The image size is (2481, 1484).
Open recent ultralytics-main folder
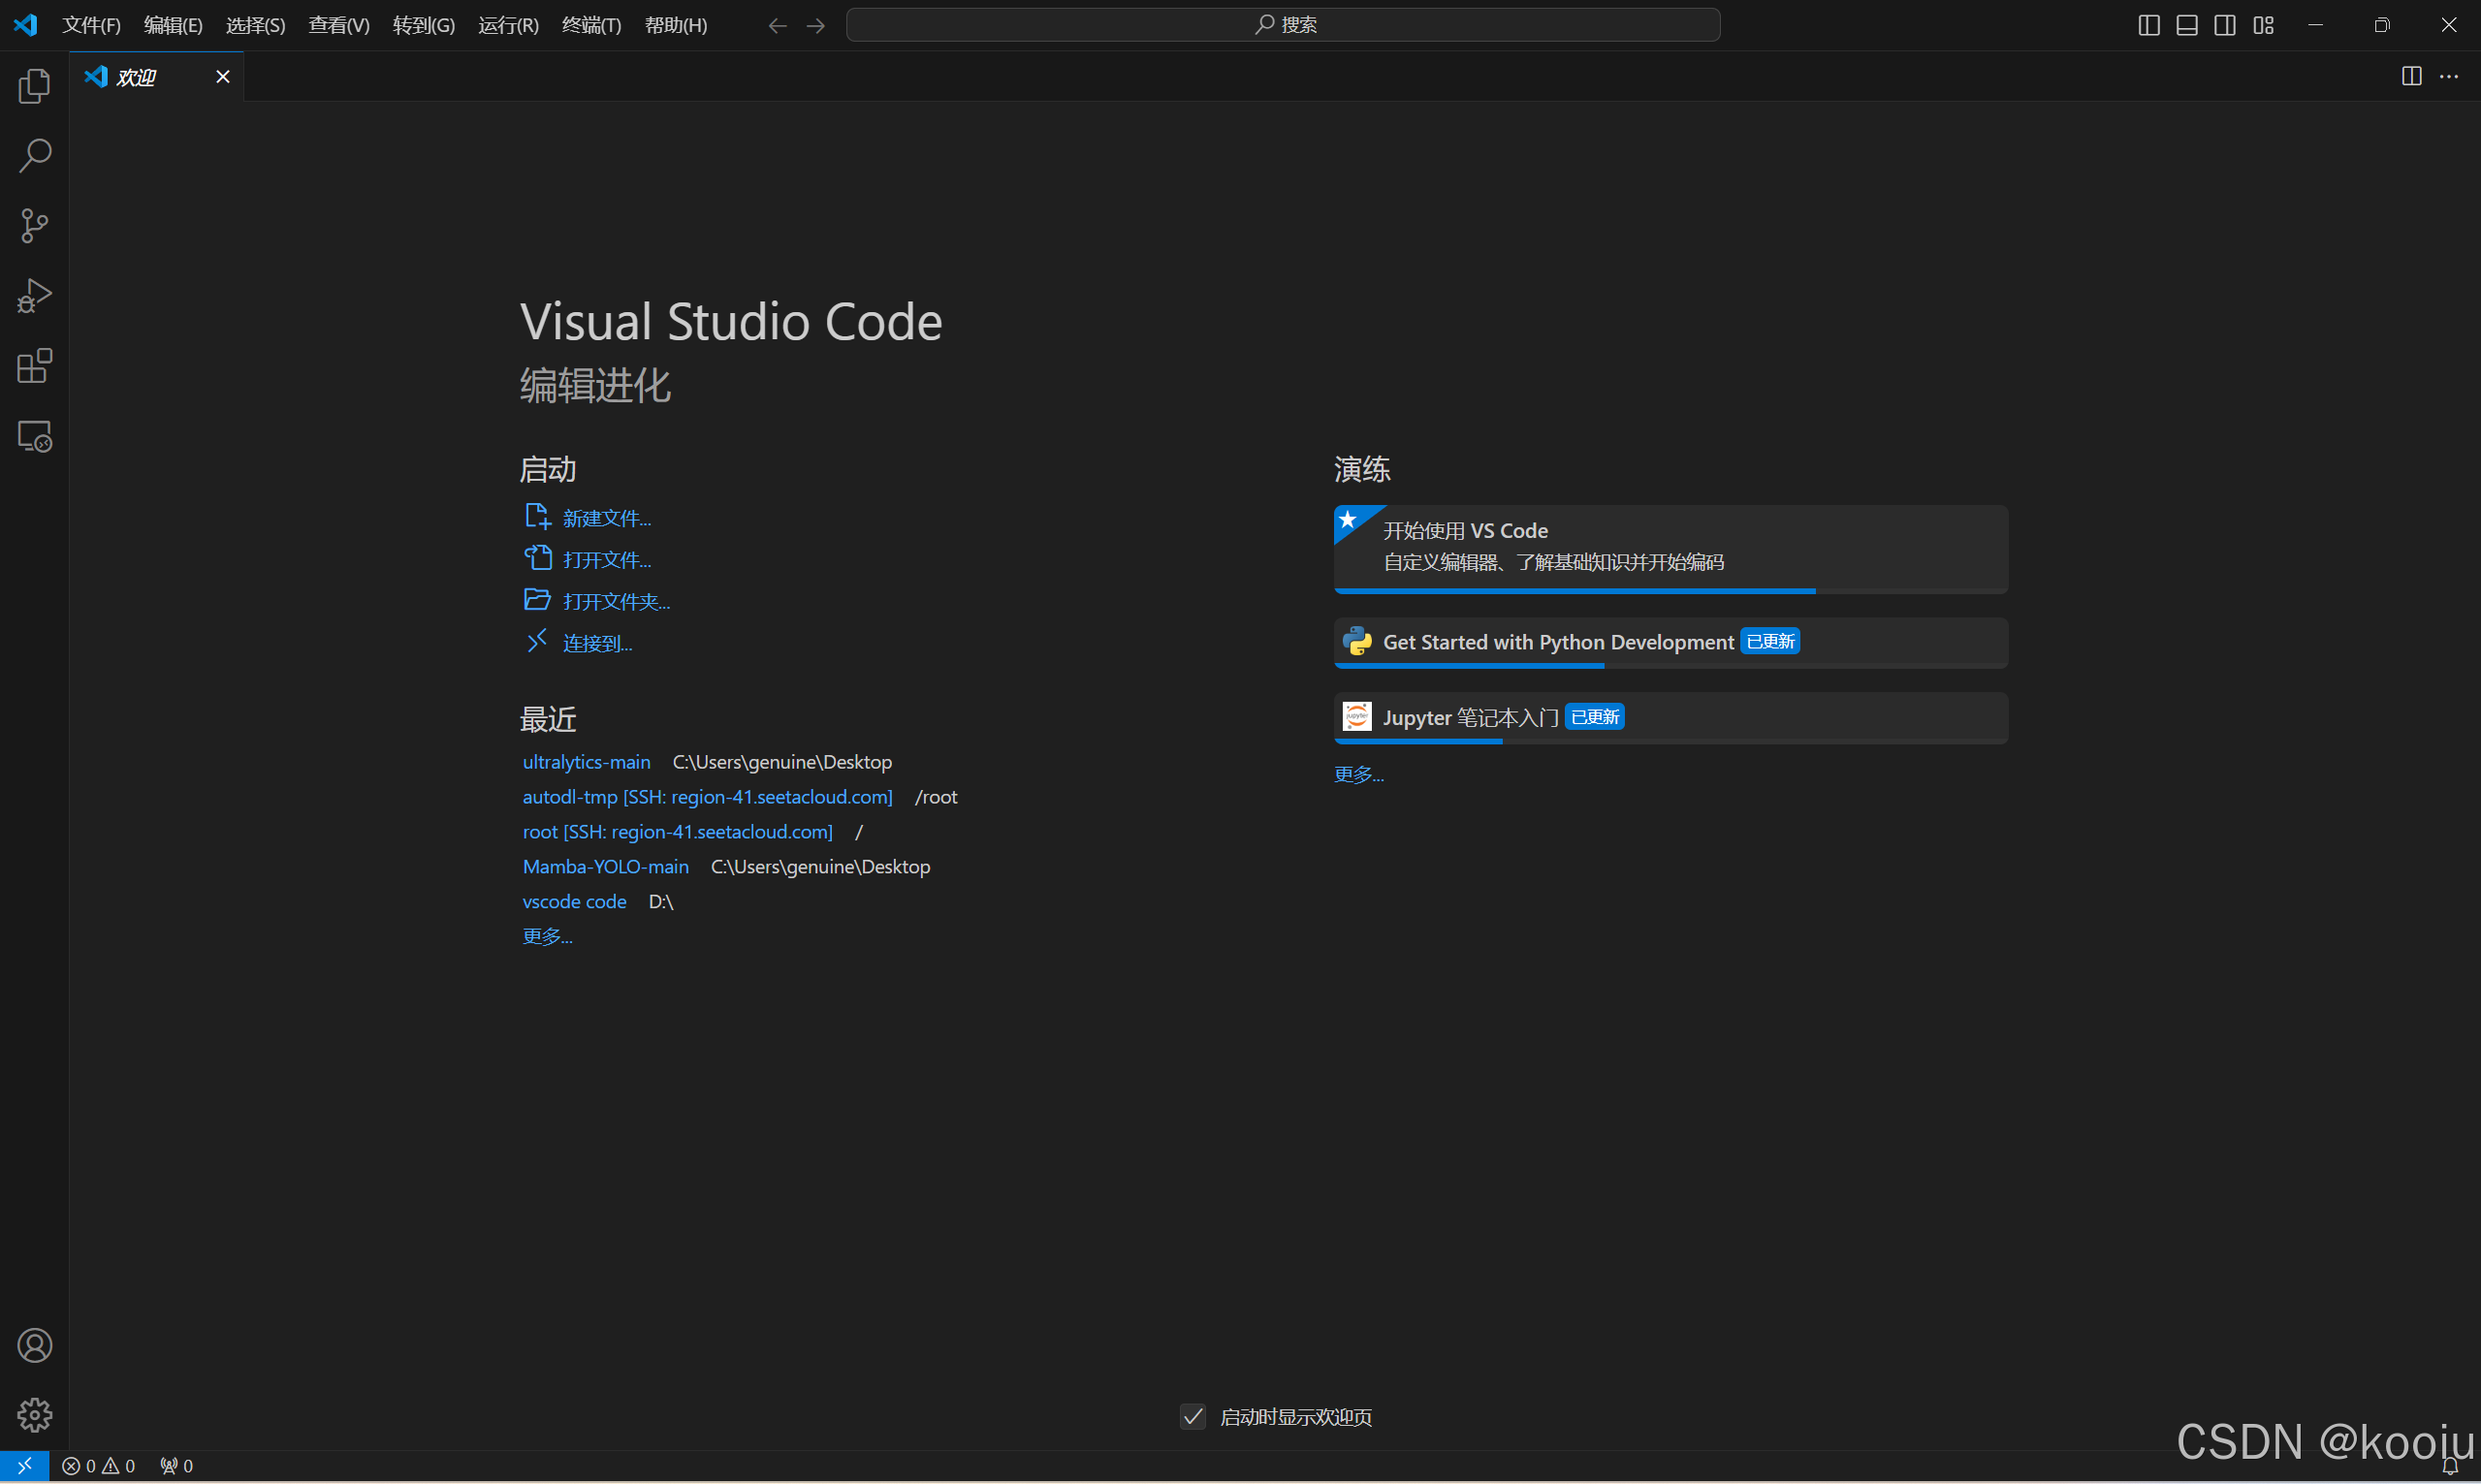[586, 762]
